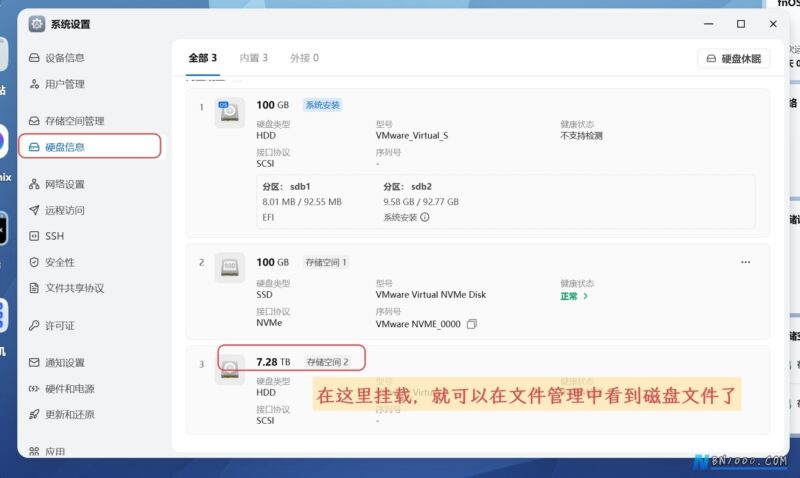This screenshot has height=478, width=800.
Task: Click the 存储空间 1 tag
Action: [x=326, y=262]
